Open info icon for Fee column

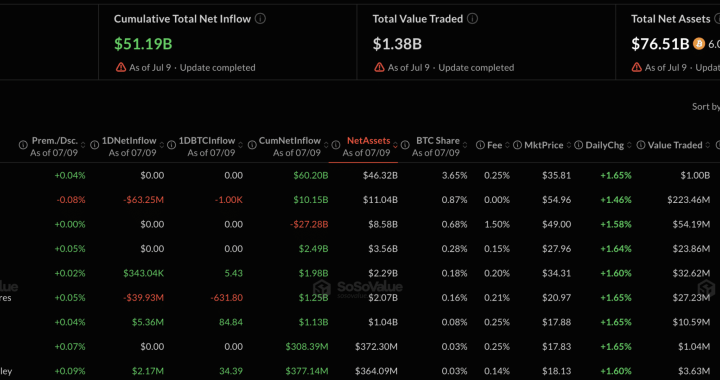(480, 145)
